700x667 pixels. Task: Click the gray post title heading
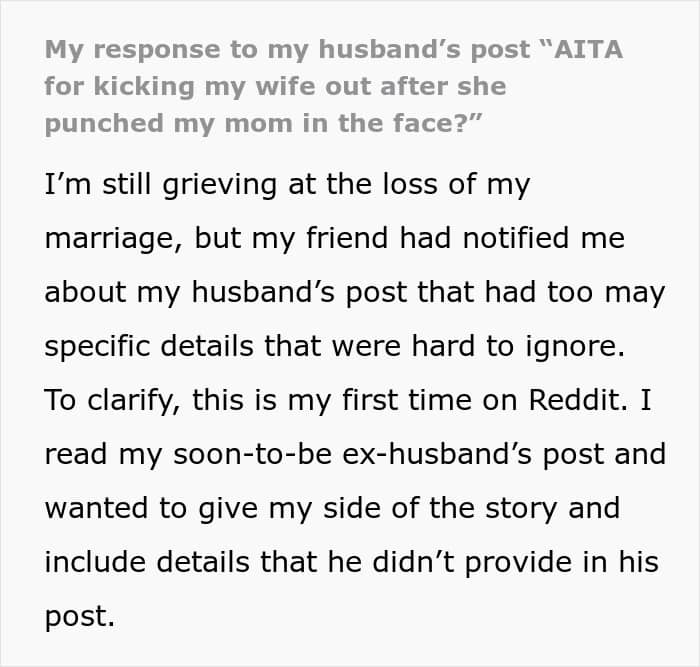[330, 86]
